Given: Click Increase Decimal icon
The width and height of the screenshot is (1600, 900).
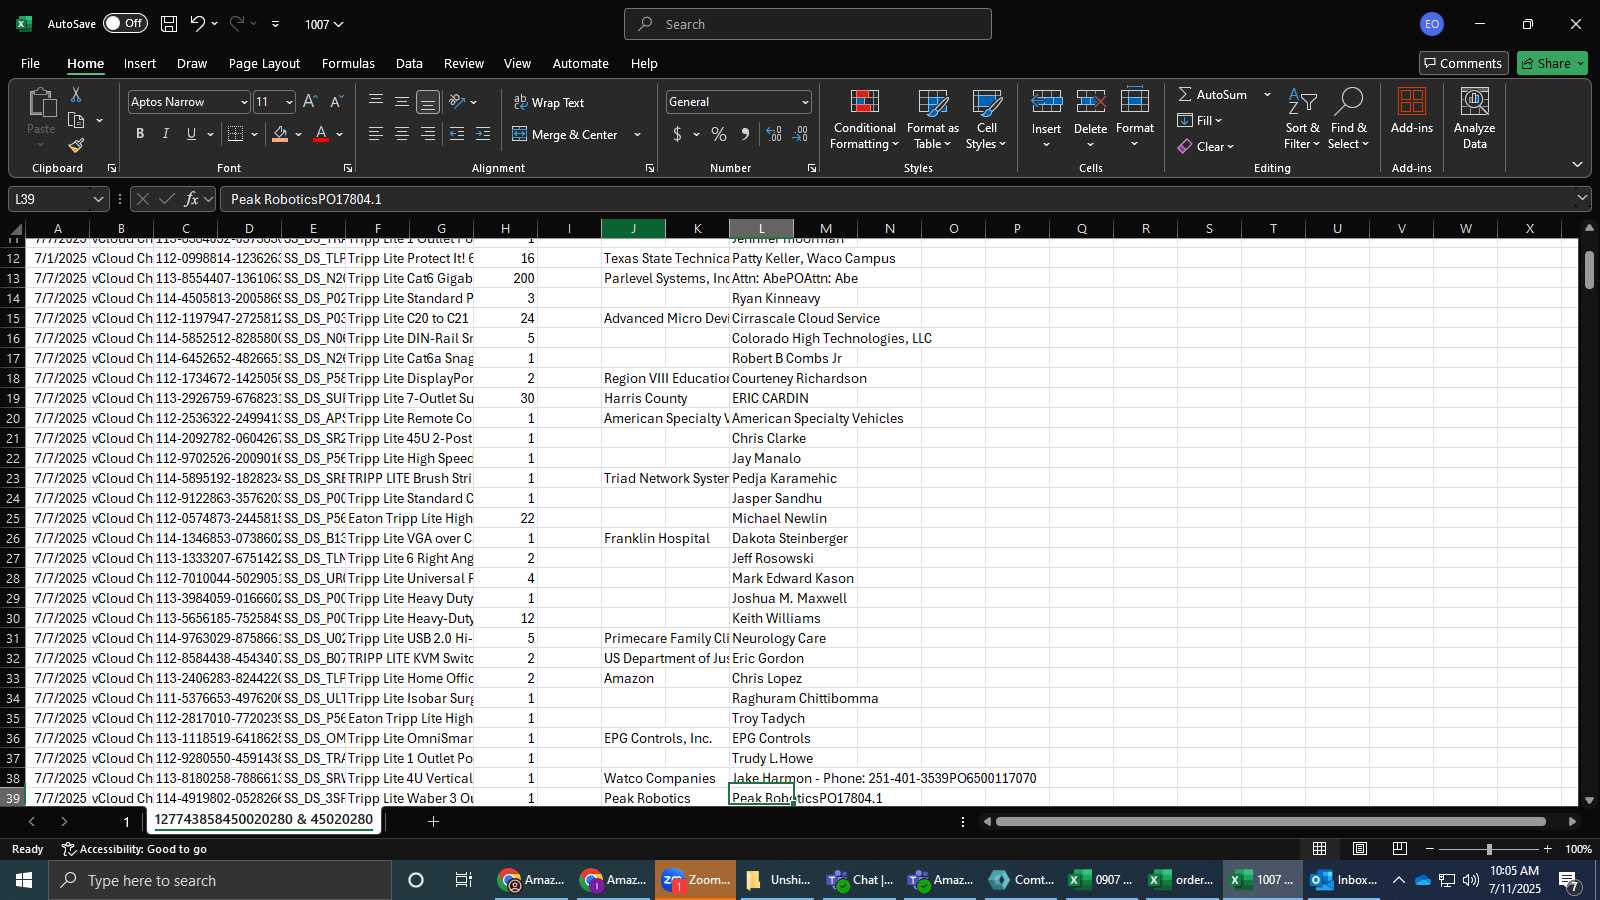Looking at the screenshot, I should pos(774,134).
